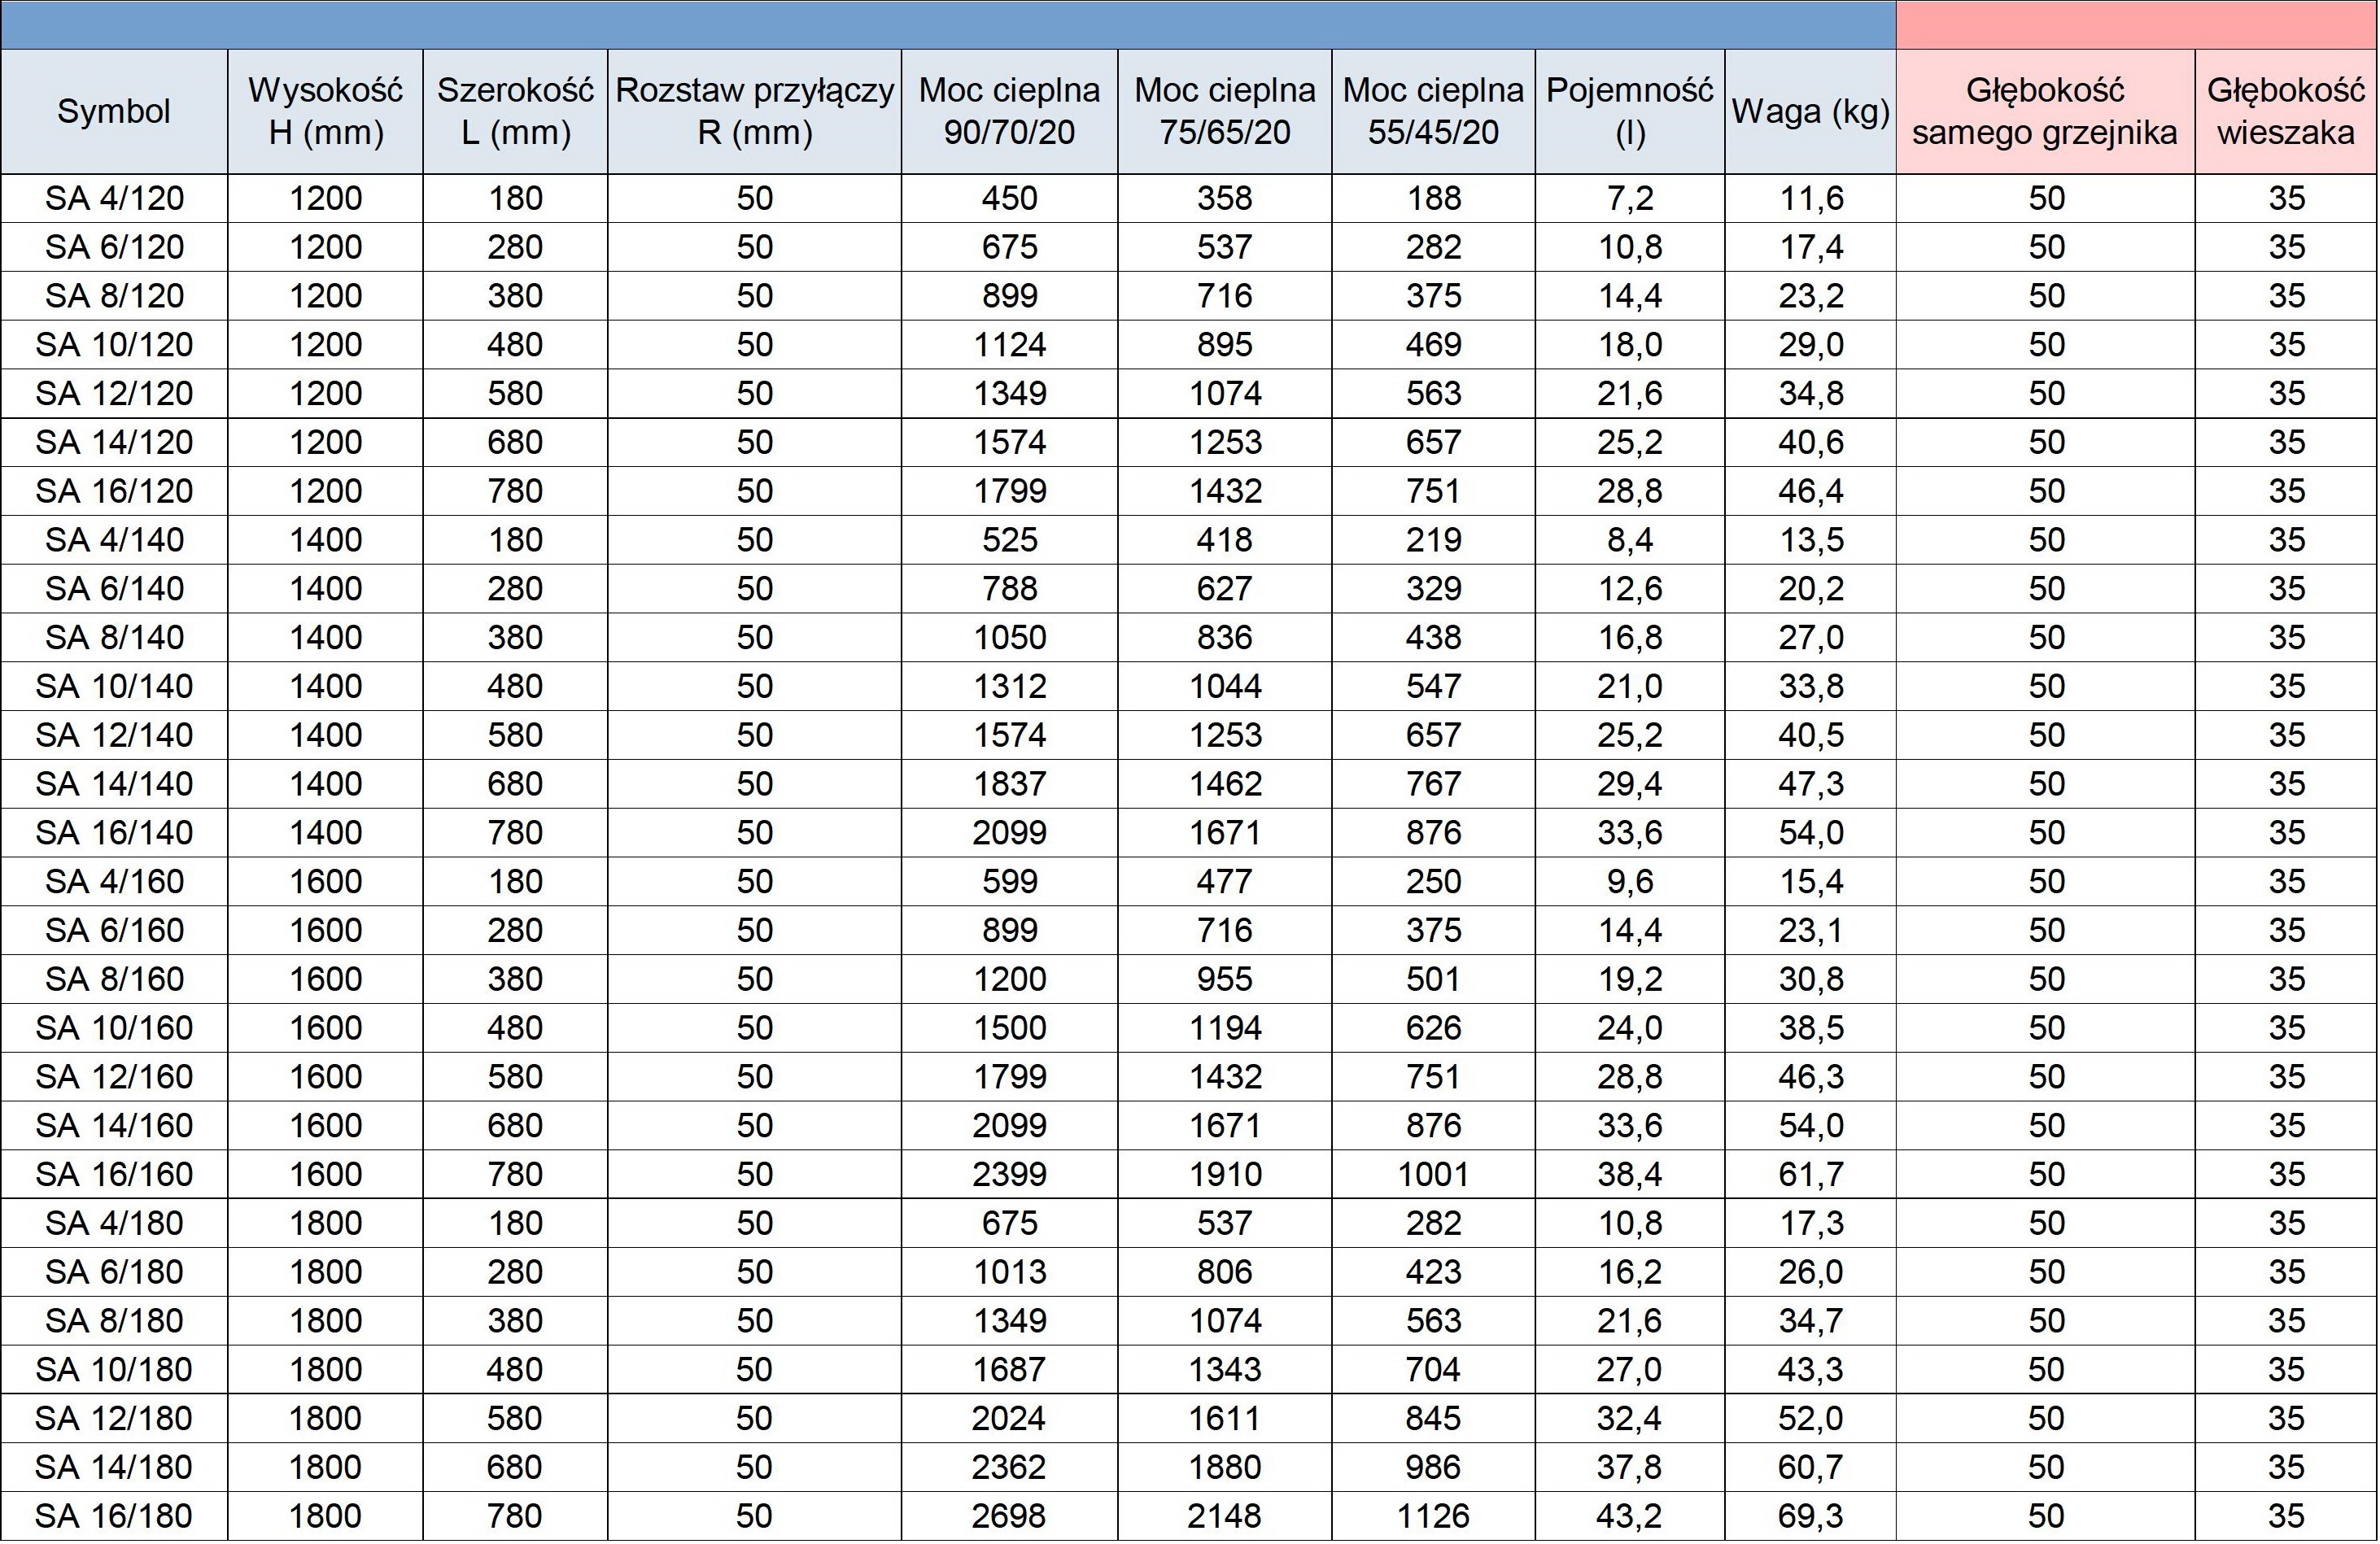Screen dimensions: 2380x1544
Task: Select the Rozstaw przyłączy R header
Action: (754, 111)
